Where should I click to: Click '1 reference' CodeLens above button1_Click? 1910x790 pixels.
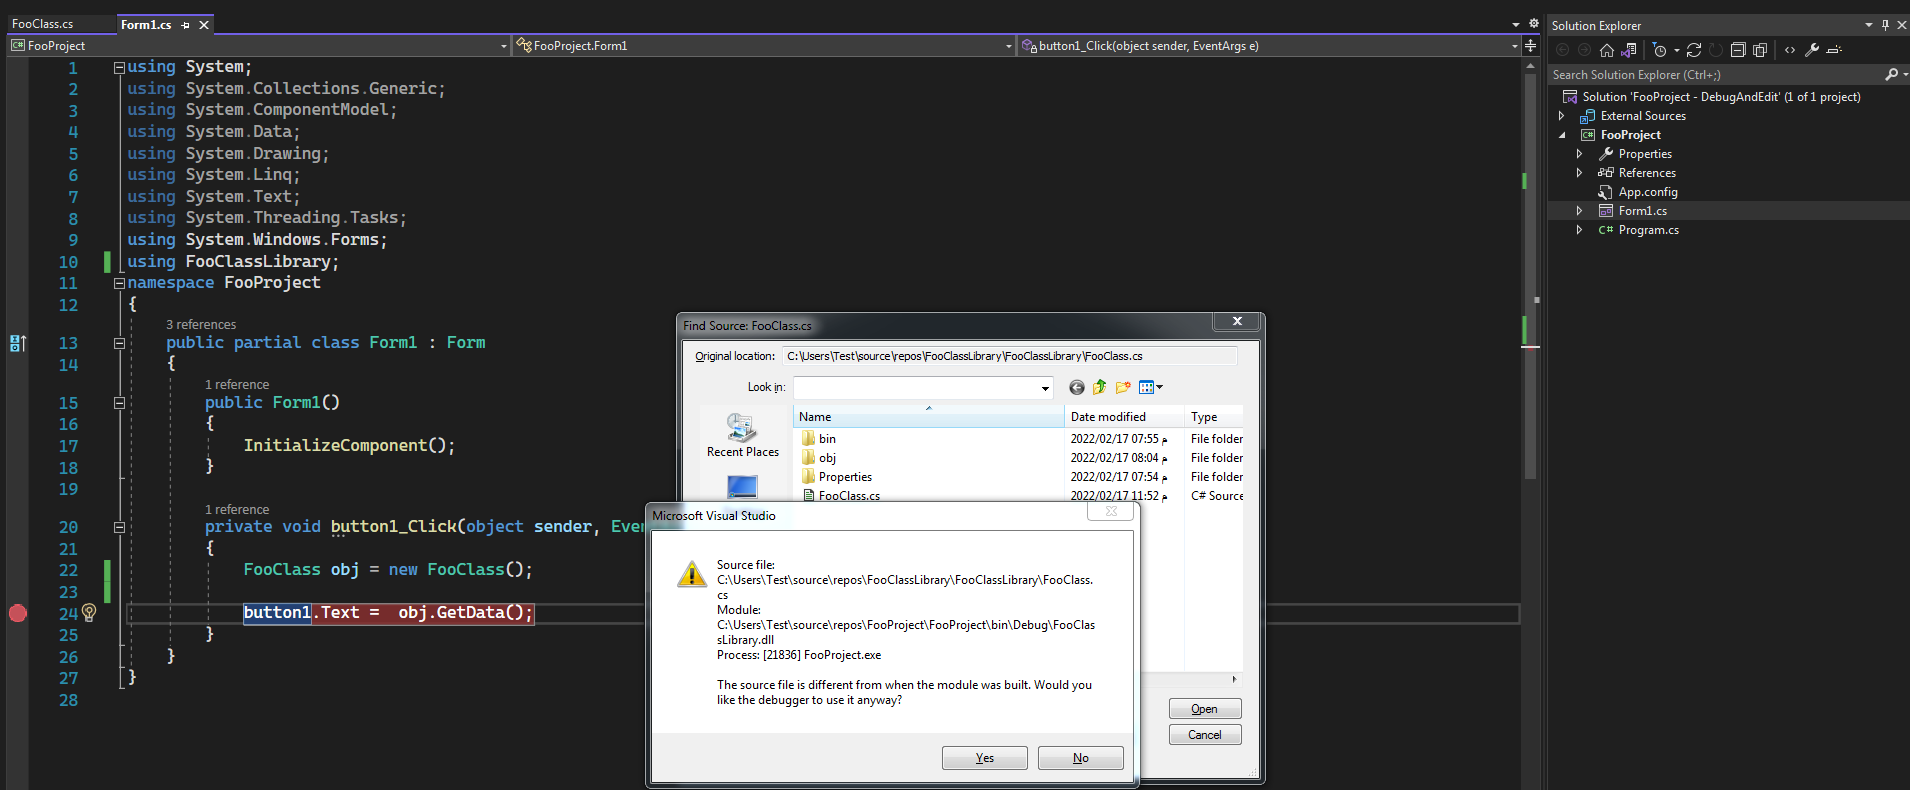point(237,510)
